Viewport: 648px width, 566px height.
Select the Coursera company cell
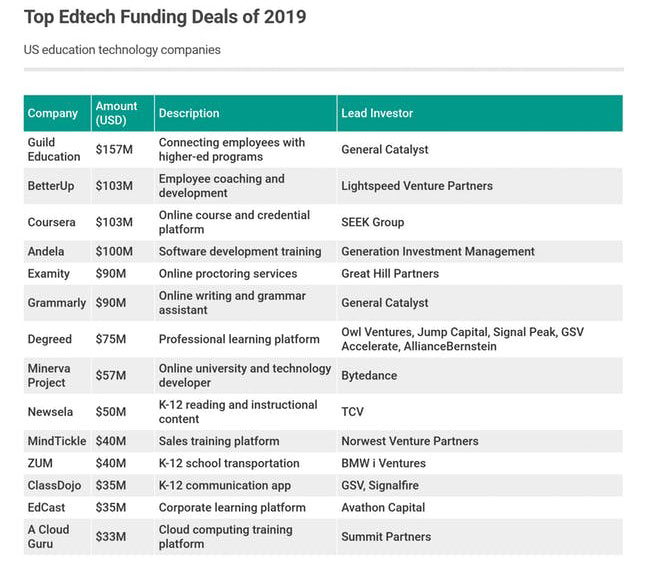[x=57, y=222]
